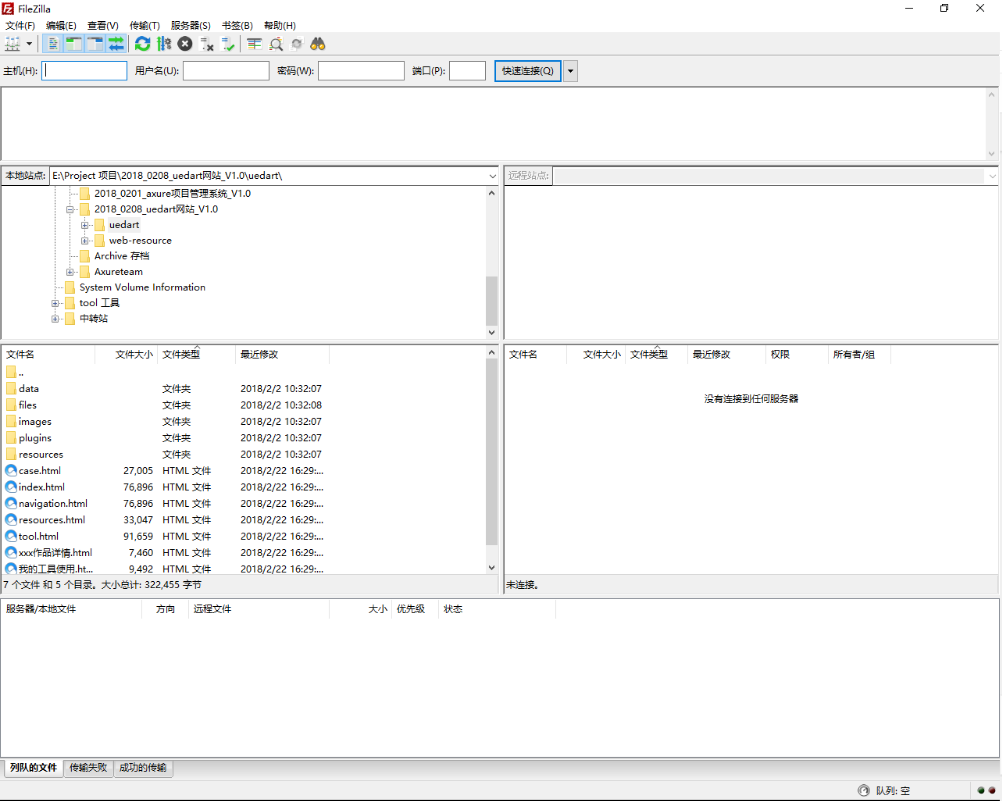
Task: Click the local file list vertical scrollbar
Action: pos(491,450)
